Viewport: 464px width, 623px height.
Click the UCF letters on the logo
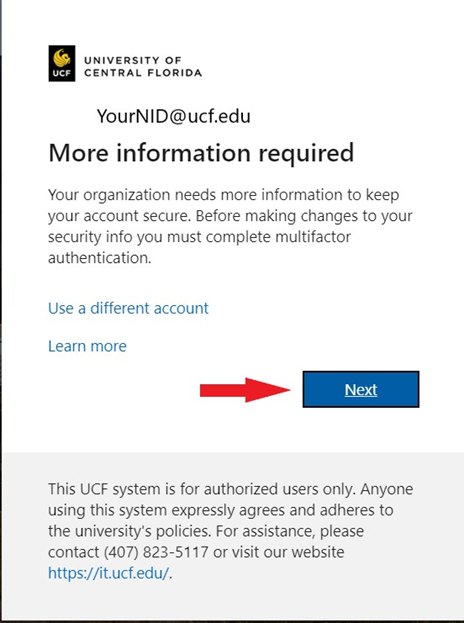pos(62,74)
